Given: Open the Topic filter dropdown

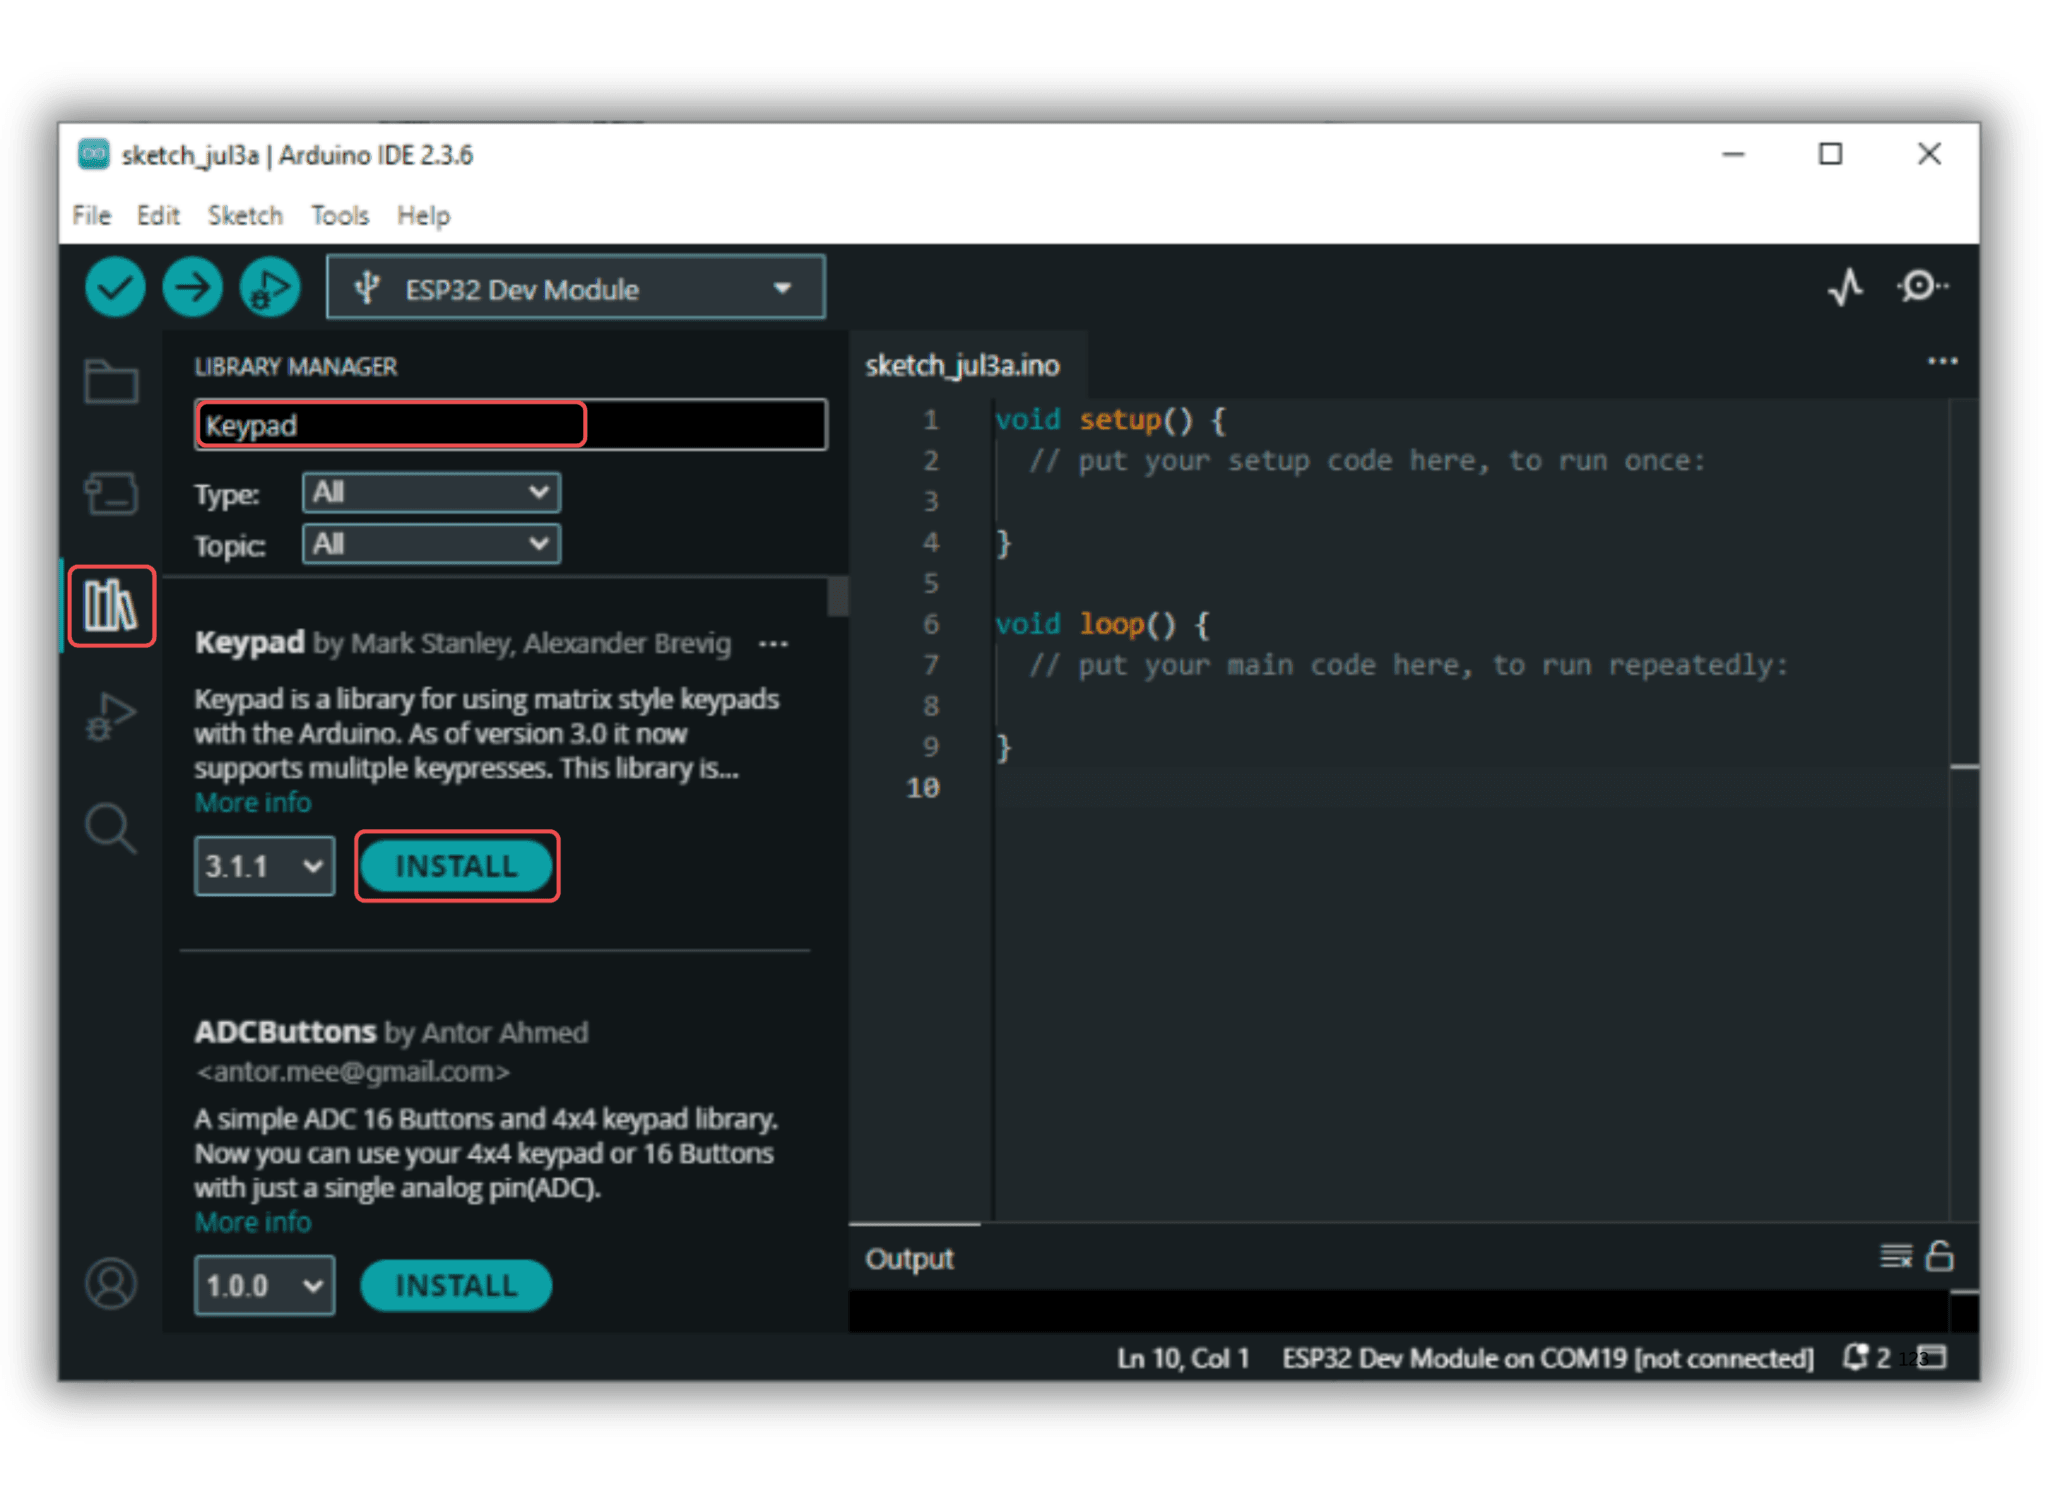Looking at the screenshot, I should tap(430, 543).
